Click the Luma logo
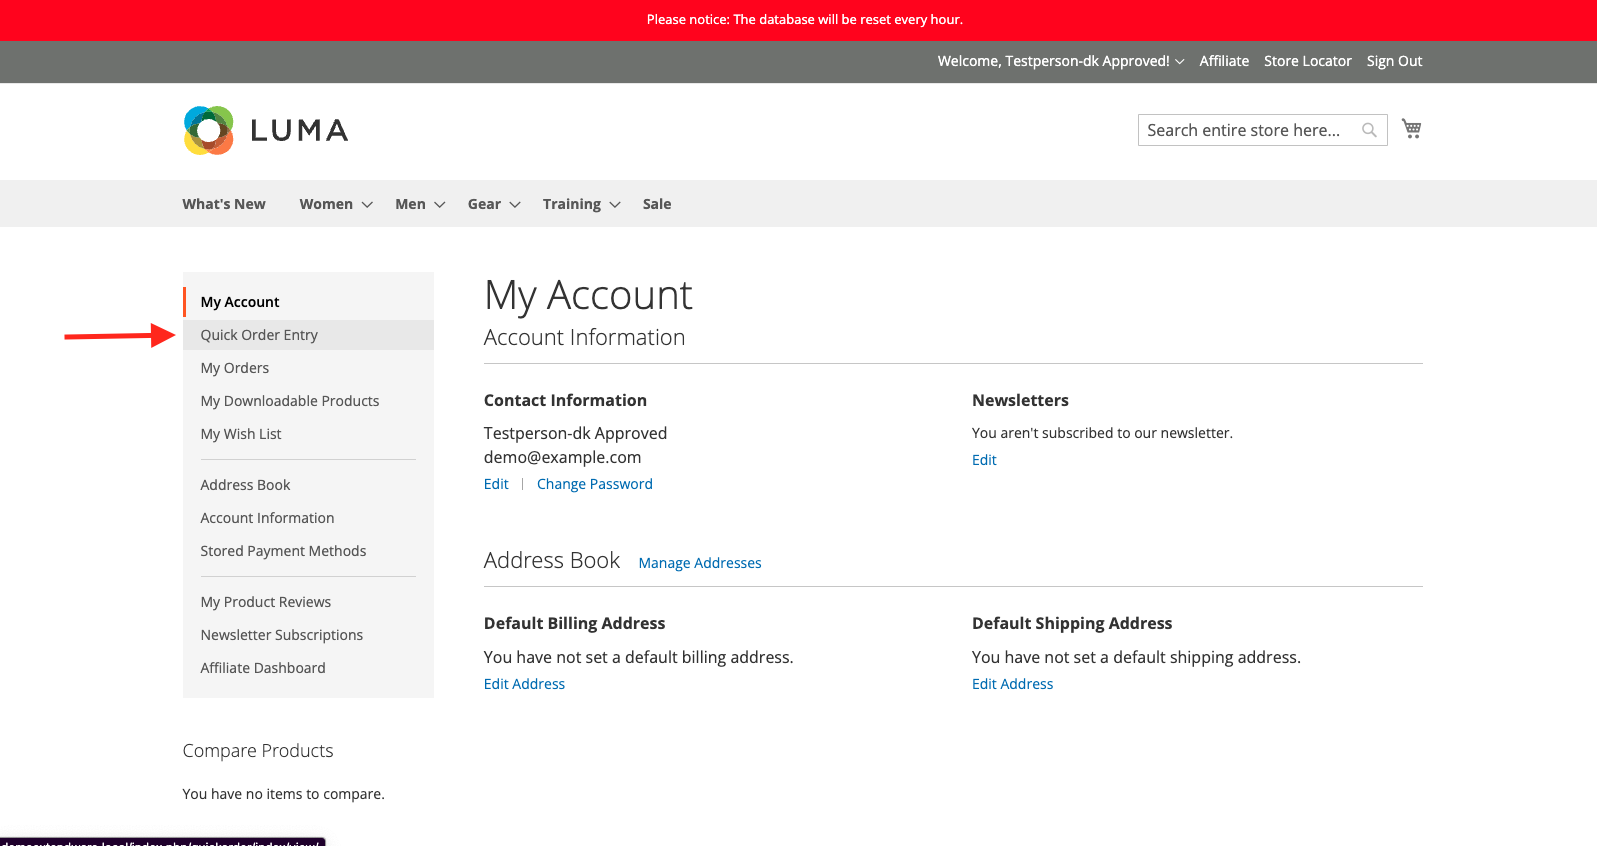Viewport: 1597px width, 846px height. click(266, 130)
